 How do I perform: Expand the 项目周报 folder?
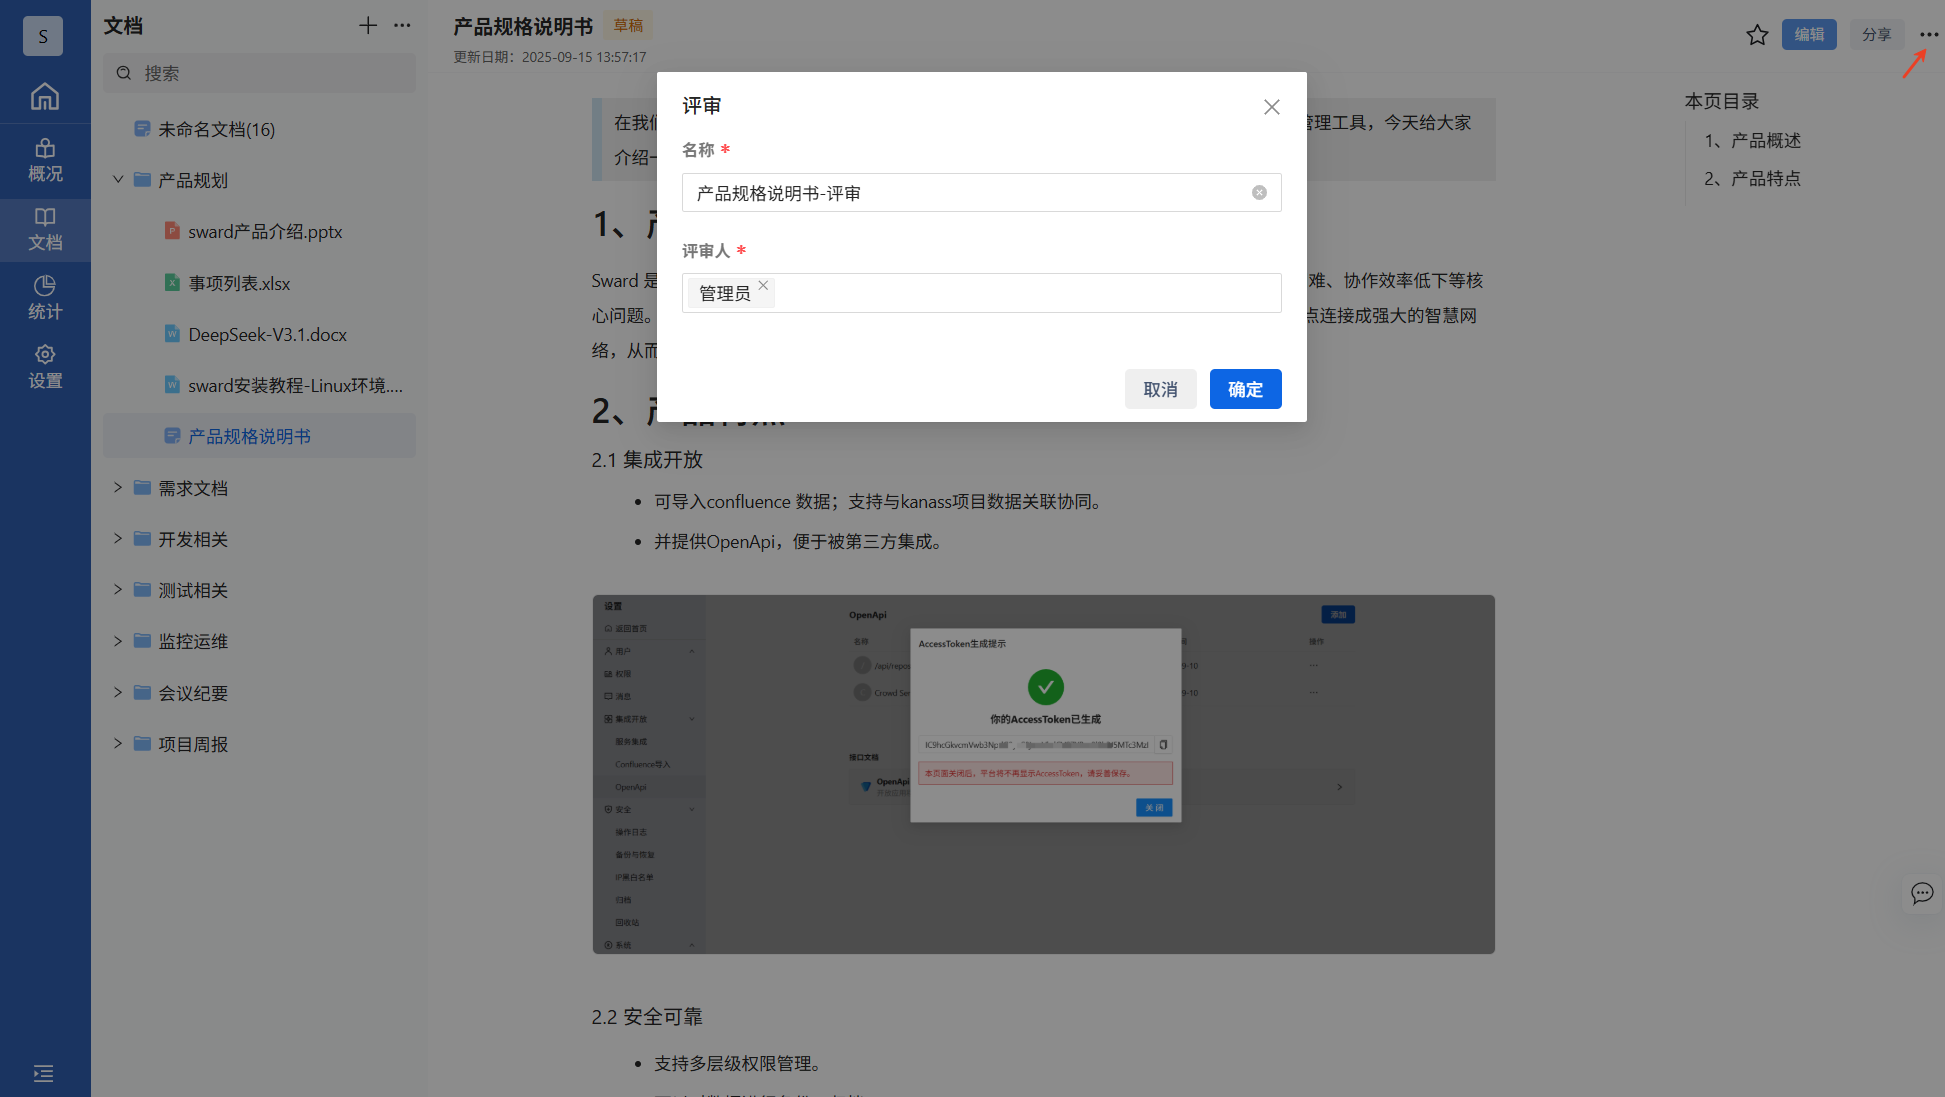pyautogui.click(x=118, y=744)
